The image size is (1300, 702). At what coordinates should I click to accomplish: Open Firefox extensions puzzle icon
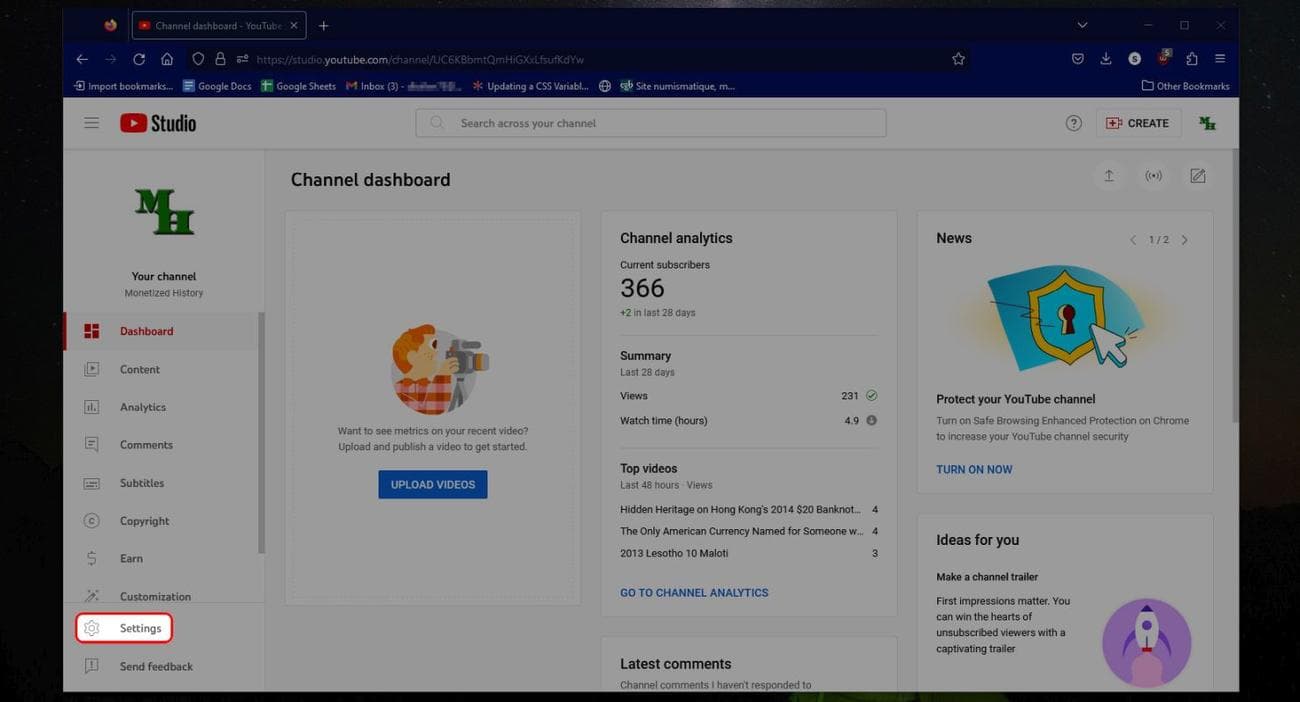pos(1191,59)
